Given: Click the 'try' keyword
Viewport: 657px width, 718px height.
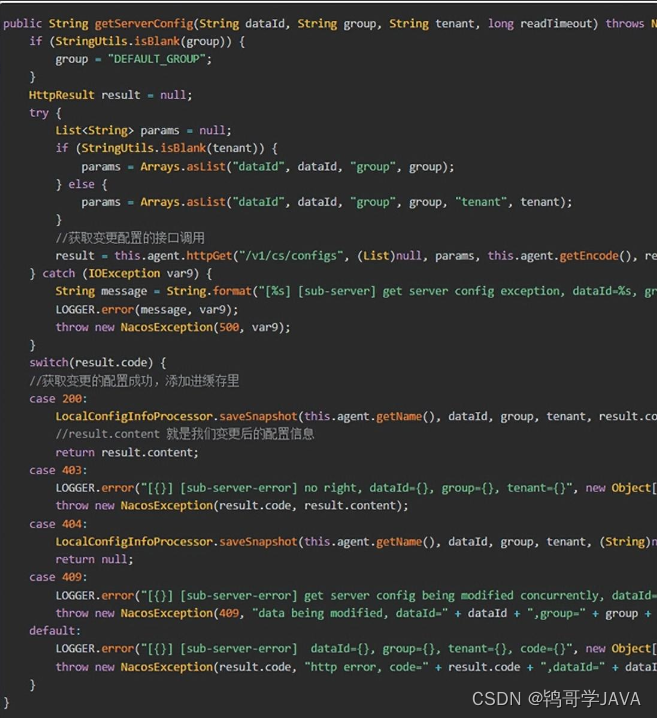Looking at the screenshot, I should (x=39, y=113).
